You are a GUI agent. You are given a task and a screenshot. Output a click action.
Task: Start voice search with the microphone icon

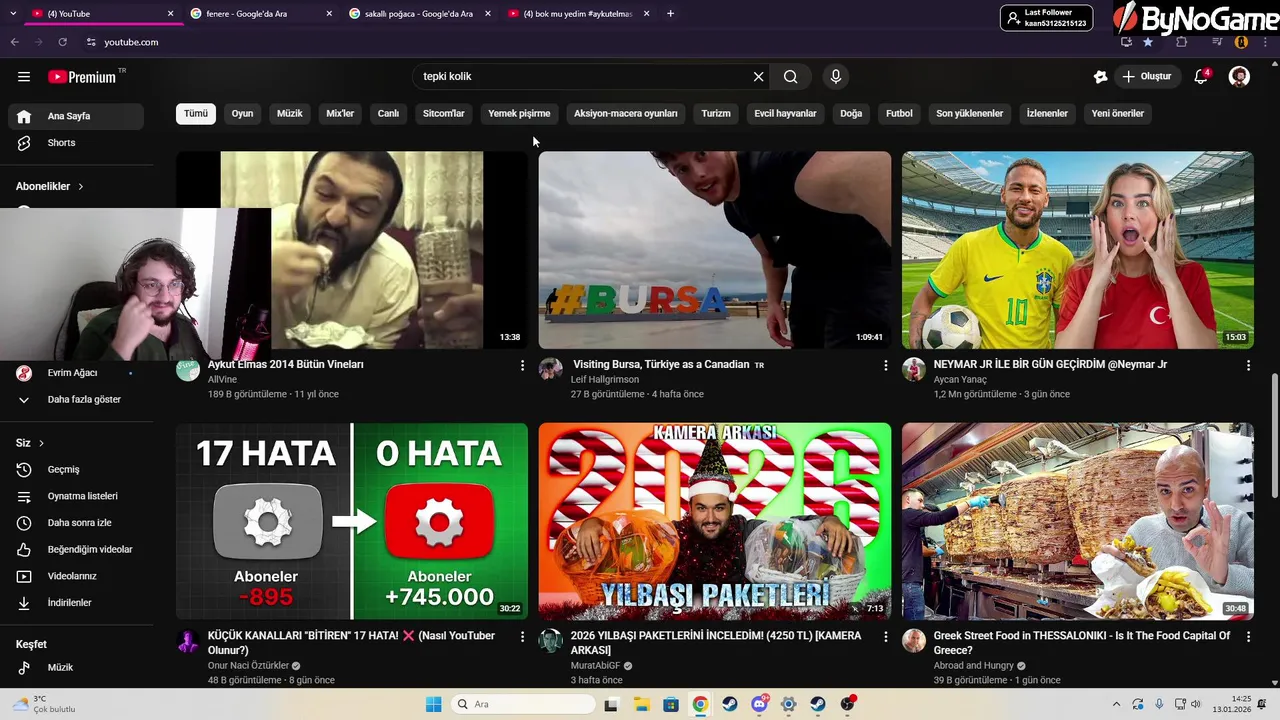[836, 76]
